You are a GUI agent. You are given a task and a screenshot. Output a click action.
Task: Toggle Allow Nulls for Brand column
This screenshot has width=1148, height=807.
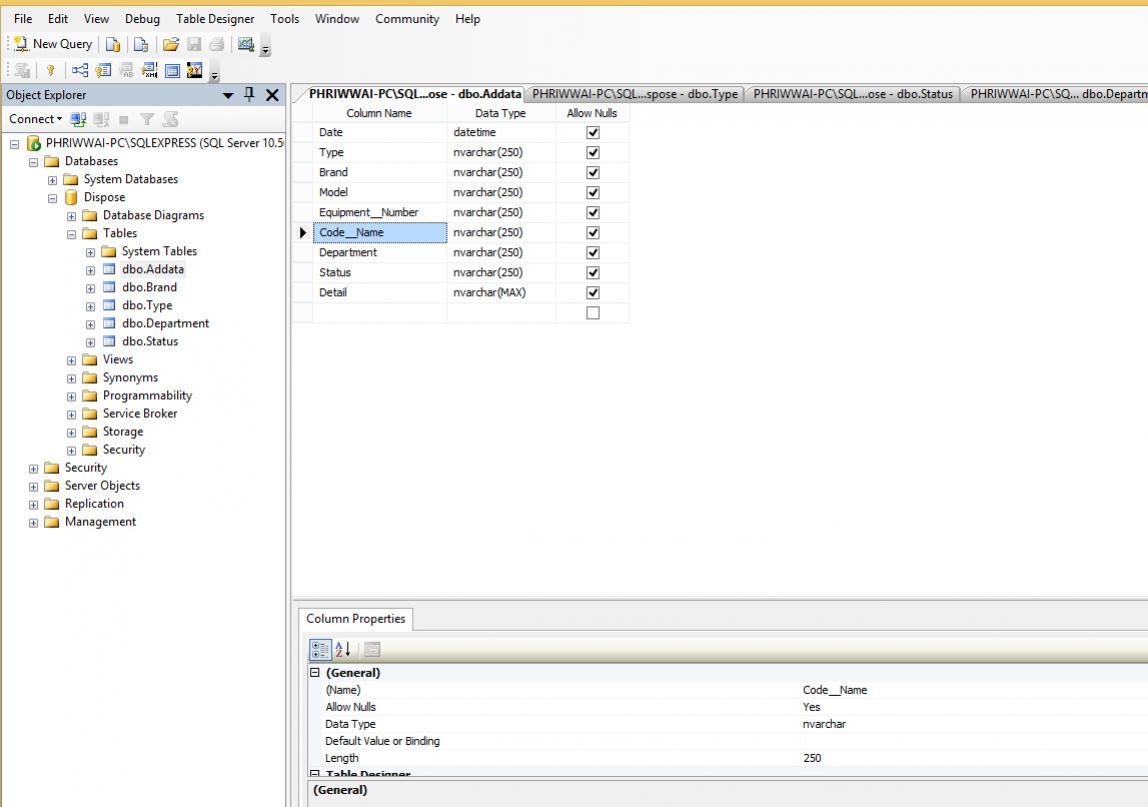[x=592, y=172]
